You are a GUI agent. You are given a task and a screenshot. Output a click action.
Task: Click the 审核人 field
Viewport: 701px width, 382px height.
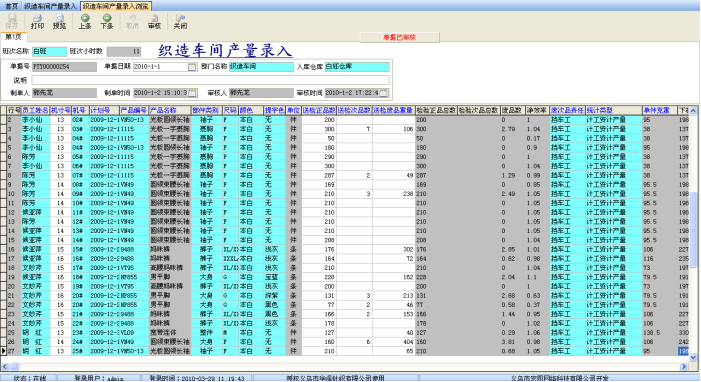[261, 93]
